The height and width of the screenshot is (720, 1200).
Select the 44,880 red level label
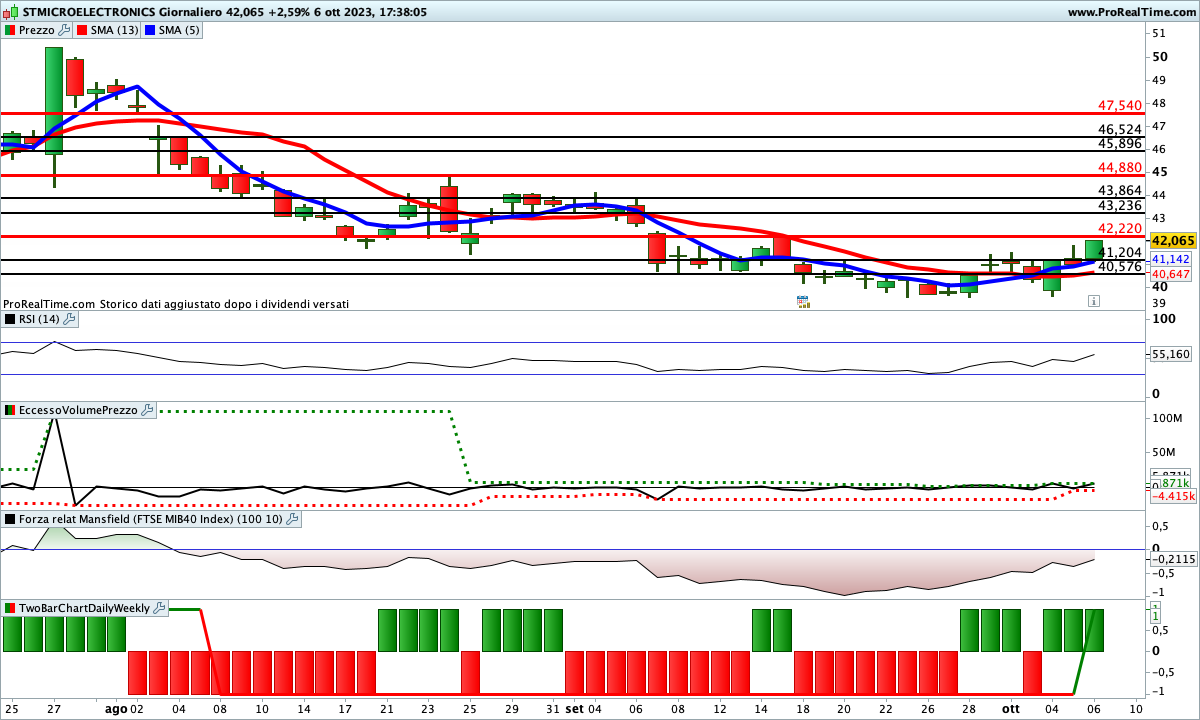(x=1119, y=167)
